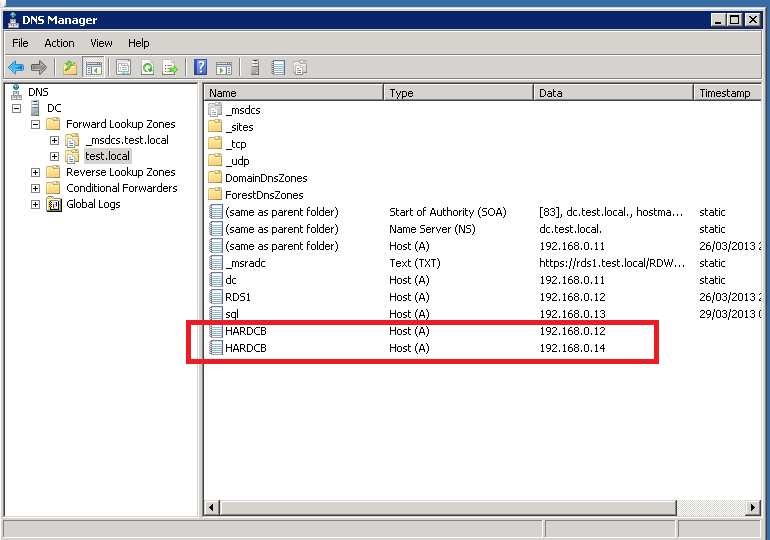Viewport: 770px width, 540px height.
Task: Select the DC server icon in tree
Action: [x=35, y=108]
